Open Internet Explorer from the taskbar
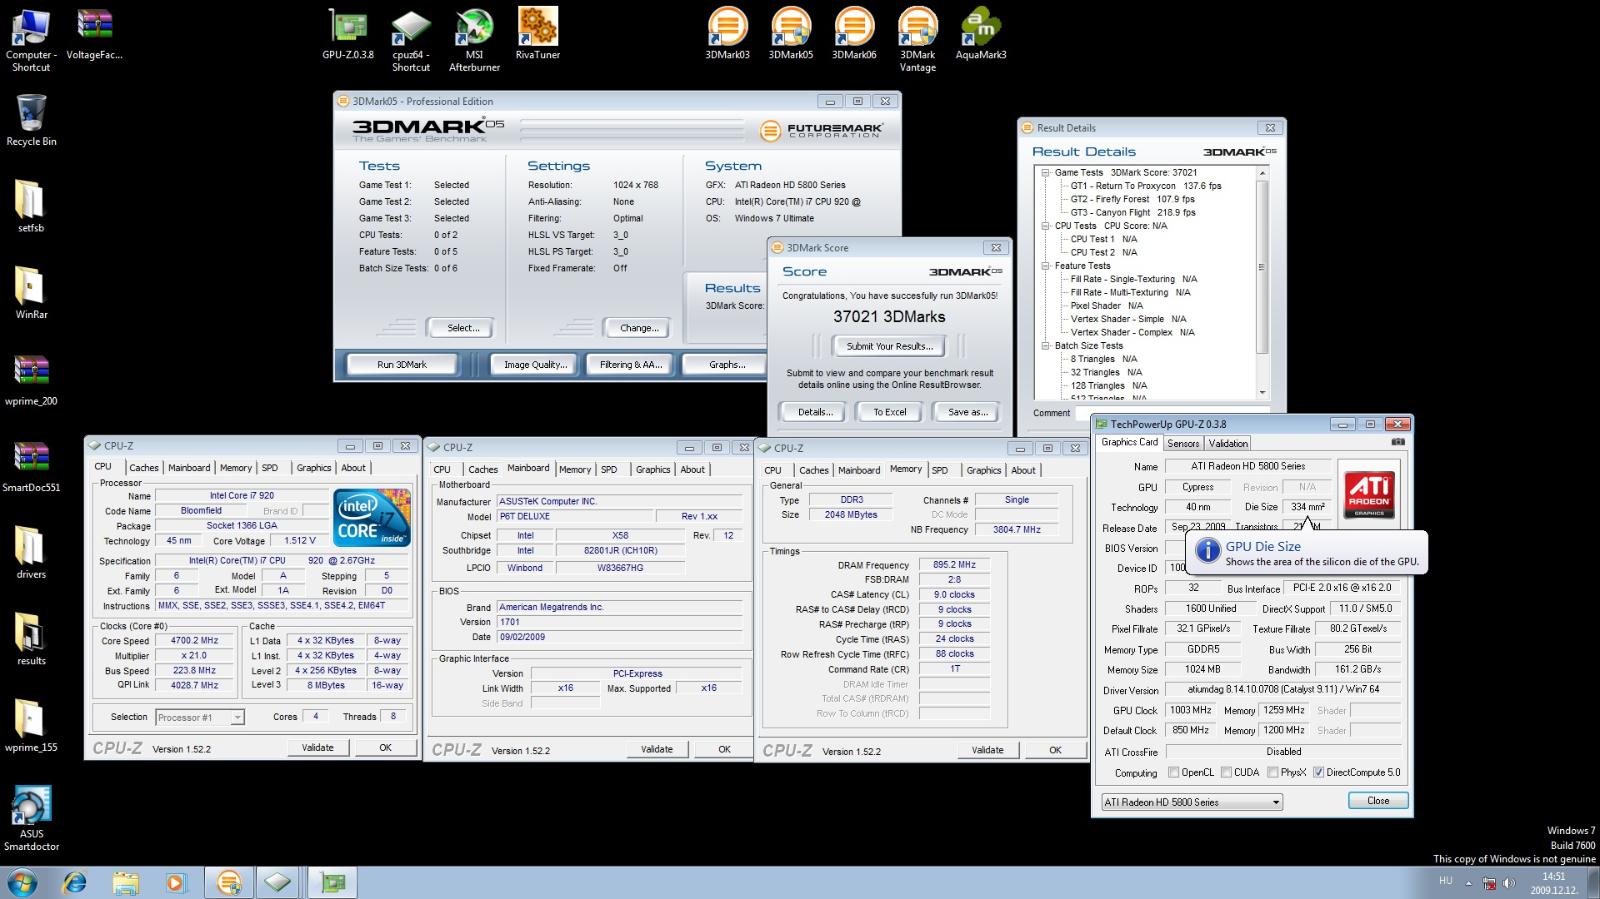The image size is (1600, 899). pos(75,883)
